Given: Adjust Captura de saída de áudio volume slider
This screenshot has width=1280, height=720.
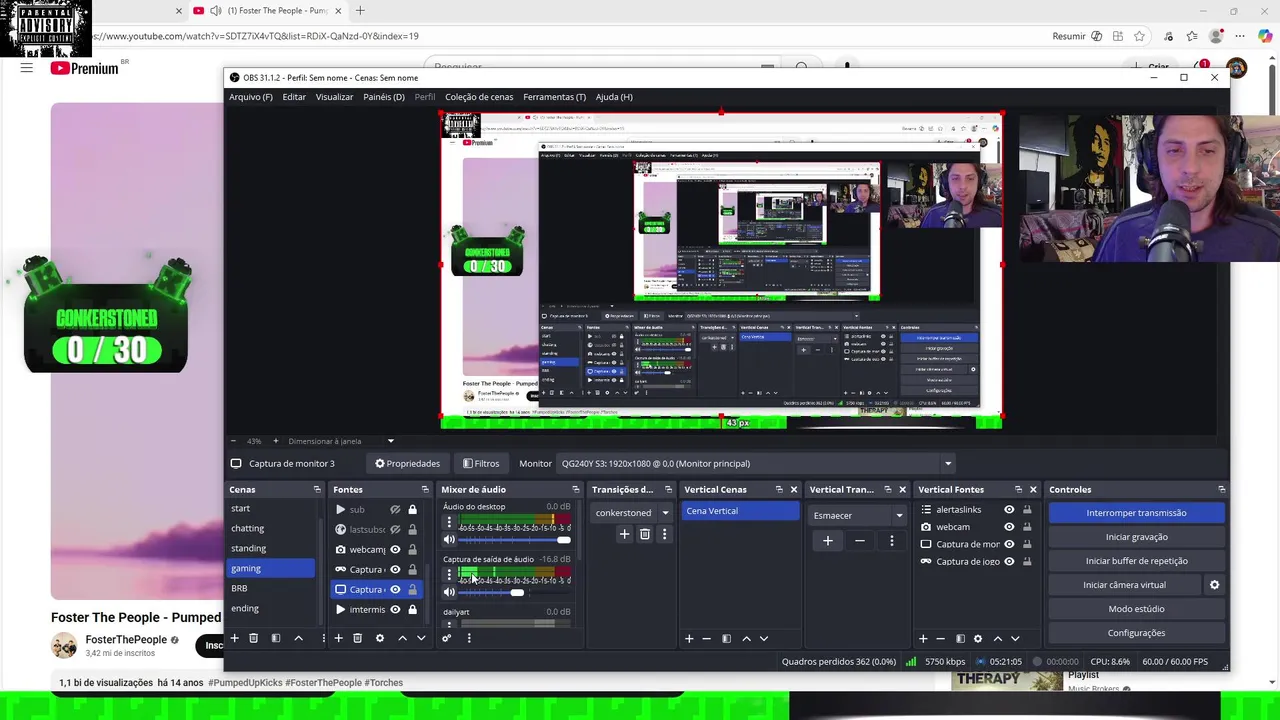Looking at the screenshot, I should 515,593.
